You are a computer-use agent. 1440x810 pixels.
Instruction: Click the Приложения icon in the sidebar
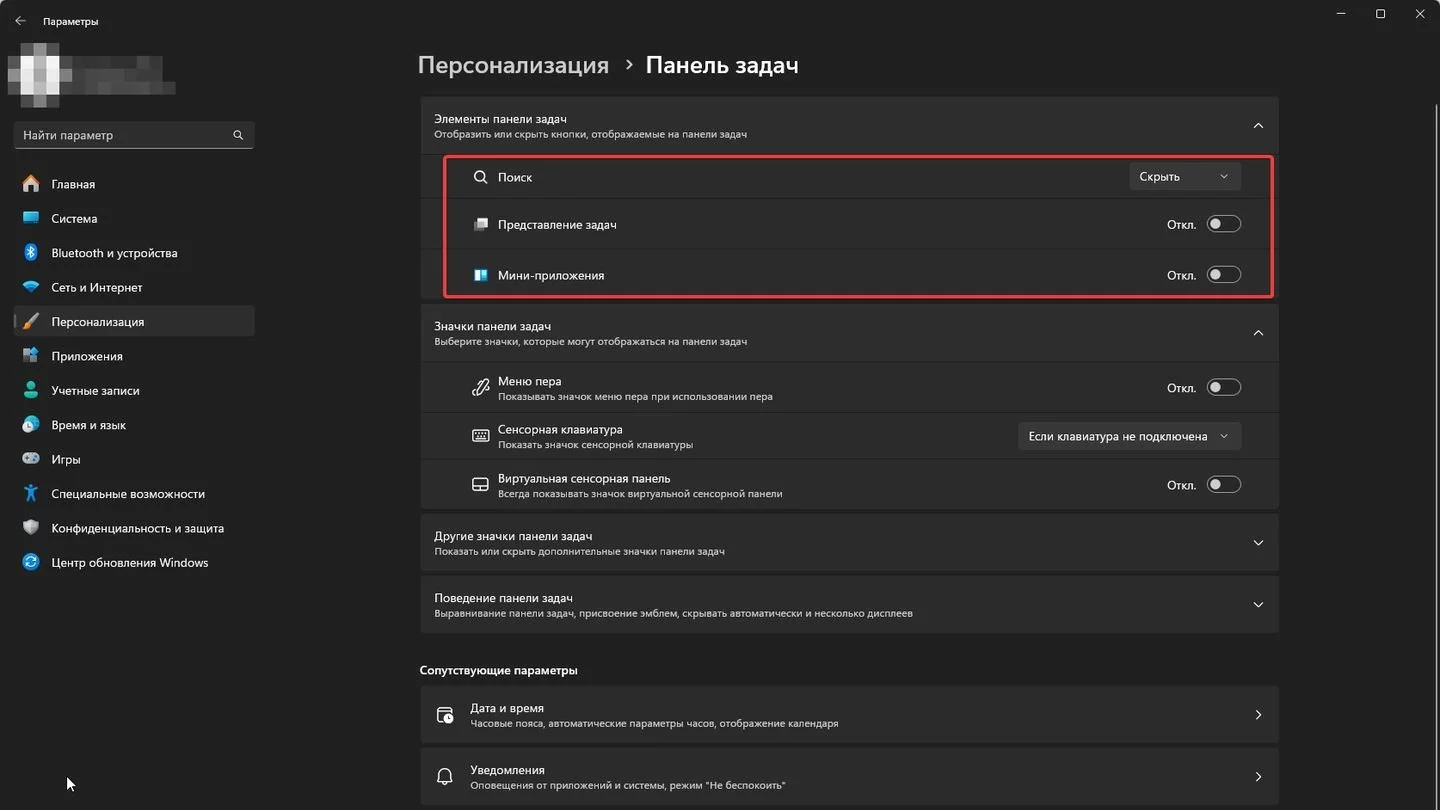pos(31,356)
